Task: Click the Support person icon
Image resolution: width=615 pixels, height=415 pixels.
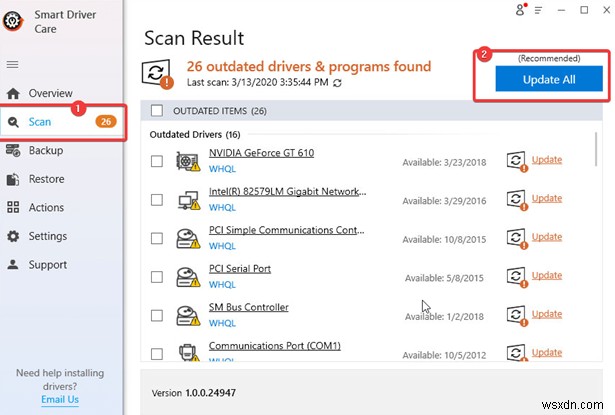Action: point(13,264)
